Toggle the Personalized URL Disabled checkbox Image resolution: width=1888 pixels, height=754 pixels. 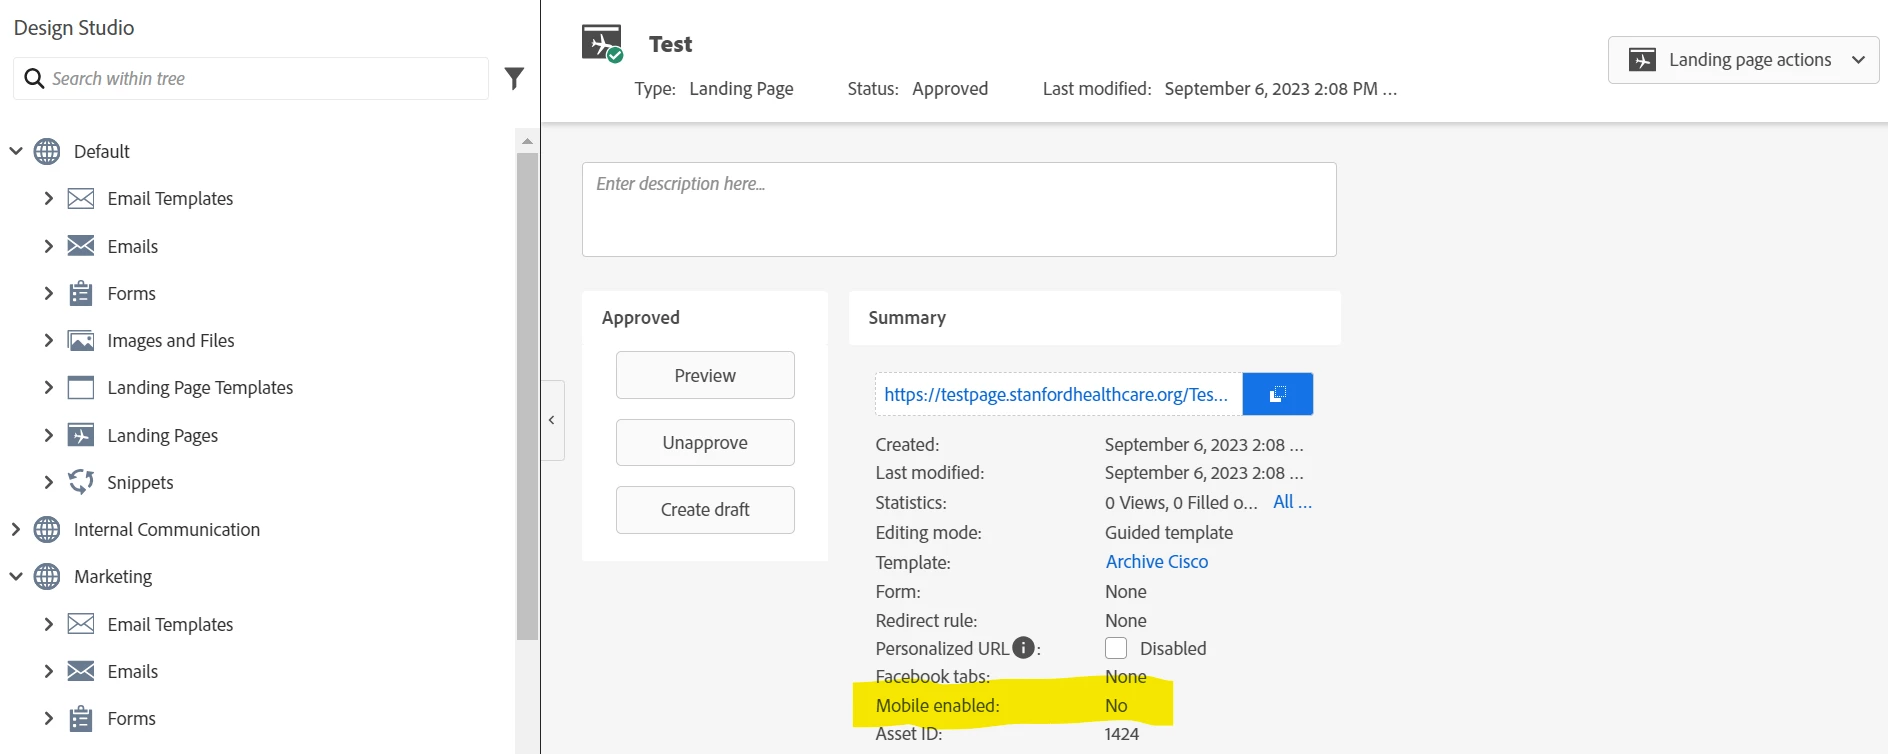pos(1116,648)
